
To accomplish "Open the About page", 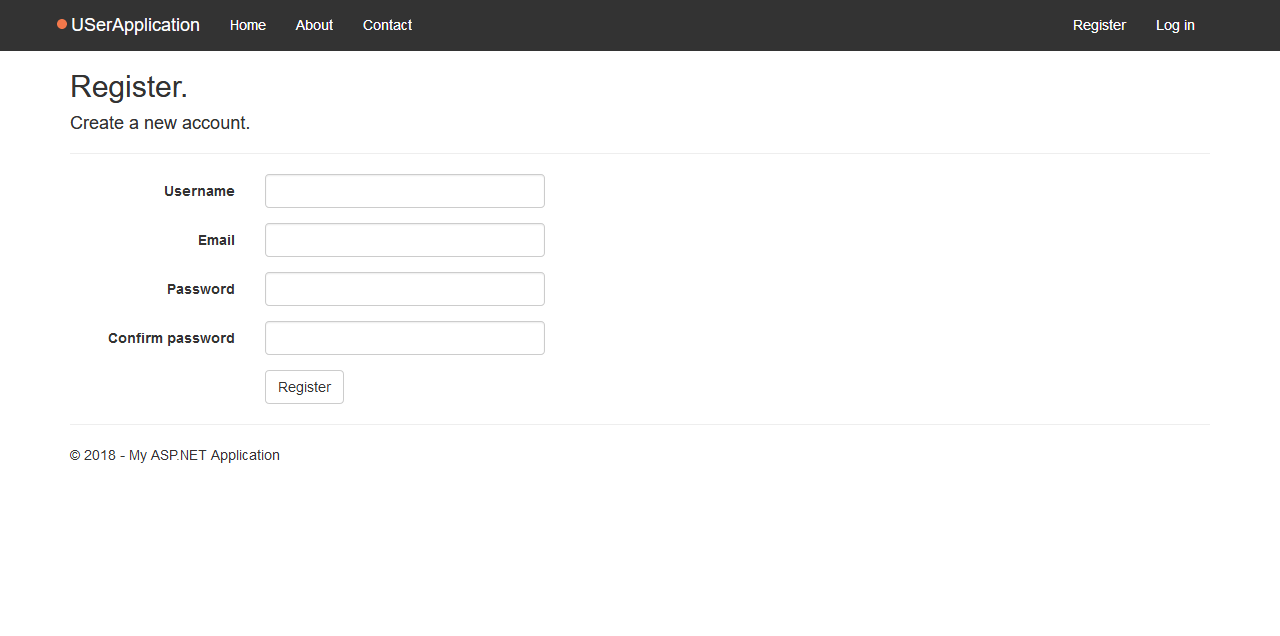I will pyautogui.click(x=314, y=25).
